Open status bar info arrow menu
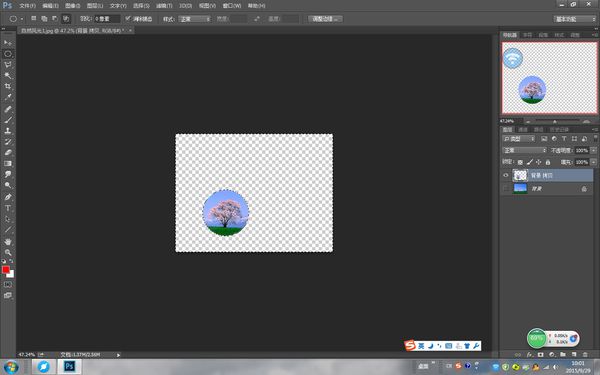The width and height of the screenshot is (600, 375). tap(118, 355)
